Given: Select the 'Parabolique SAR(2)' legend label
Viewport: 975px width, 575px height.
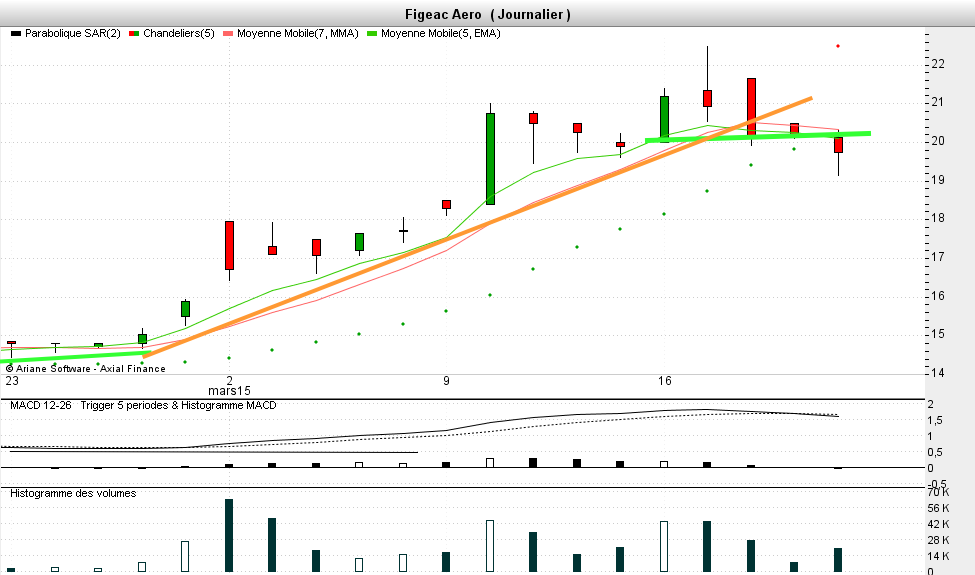Looking at the screenshot, I should tap(73, 34).
